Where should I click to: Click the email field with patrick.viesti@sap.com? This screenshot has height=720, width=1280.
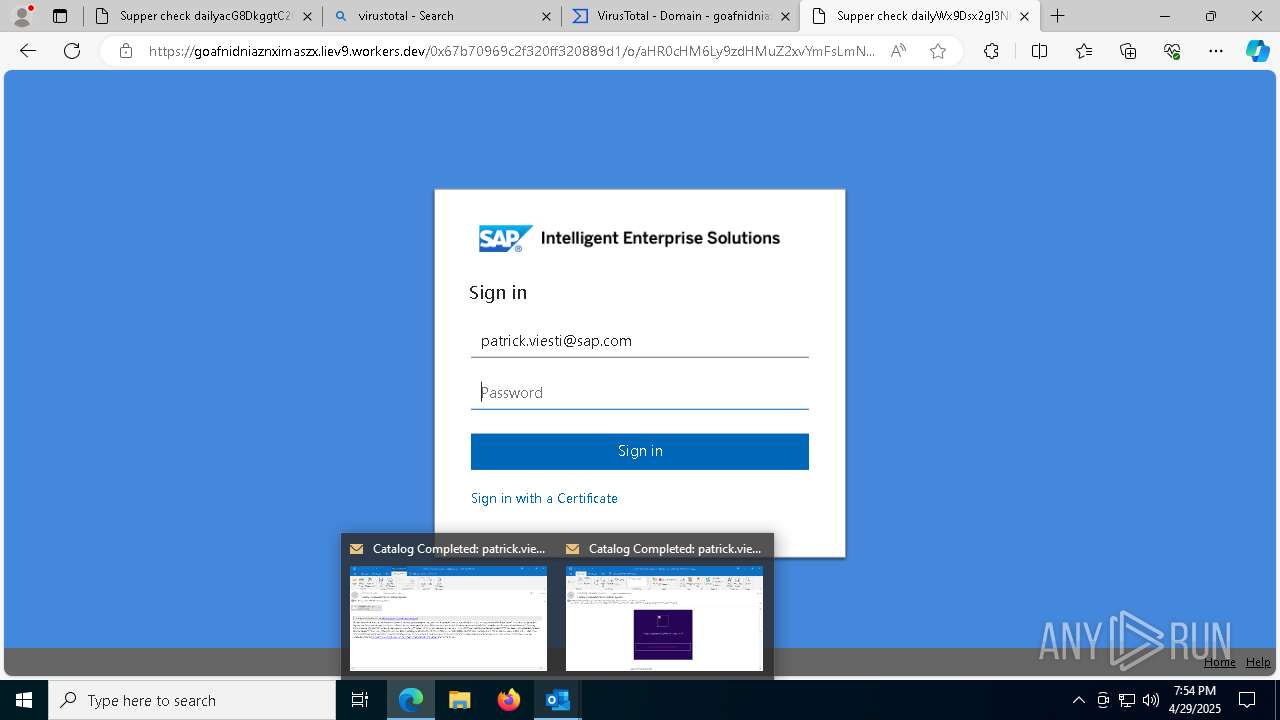(x=640, y=341)
